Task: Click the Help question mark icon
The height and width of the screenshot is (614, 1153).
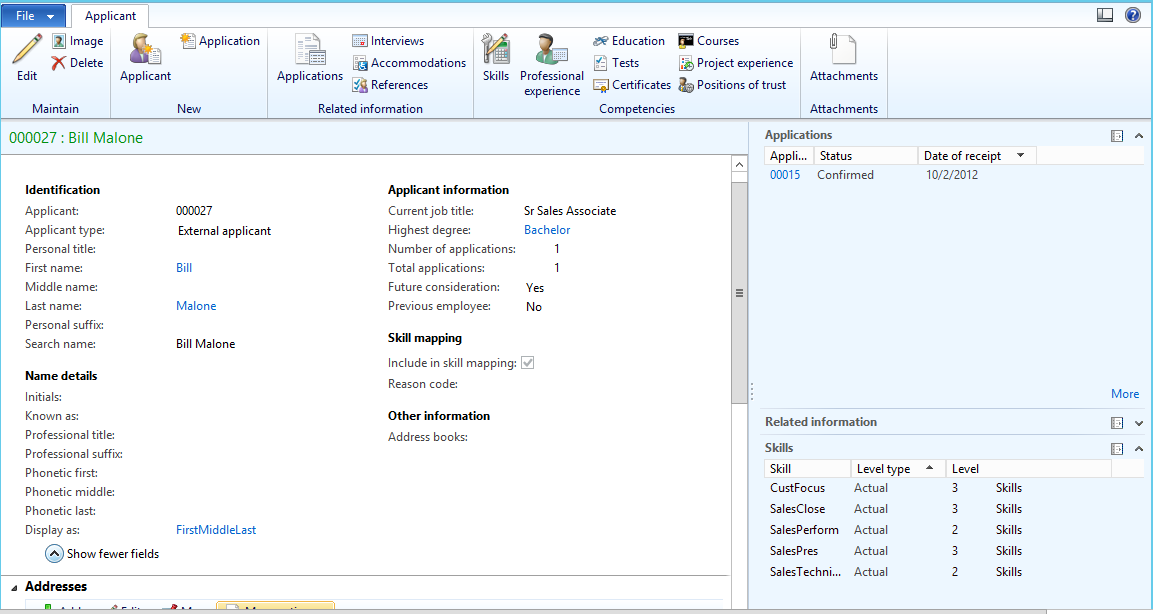Action: [x=1133, y=15]
